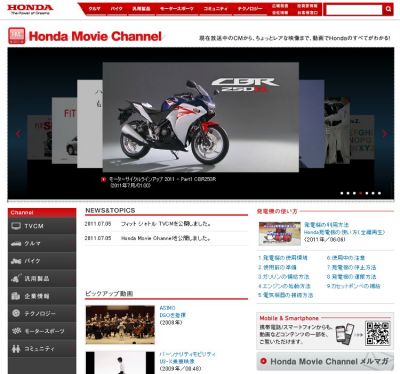
Task: Select the FIT slide in carousel
Action: click(65, 130)
